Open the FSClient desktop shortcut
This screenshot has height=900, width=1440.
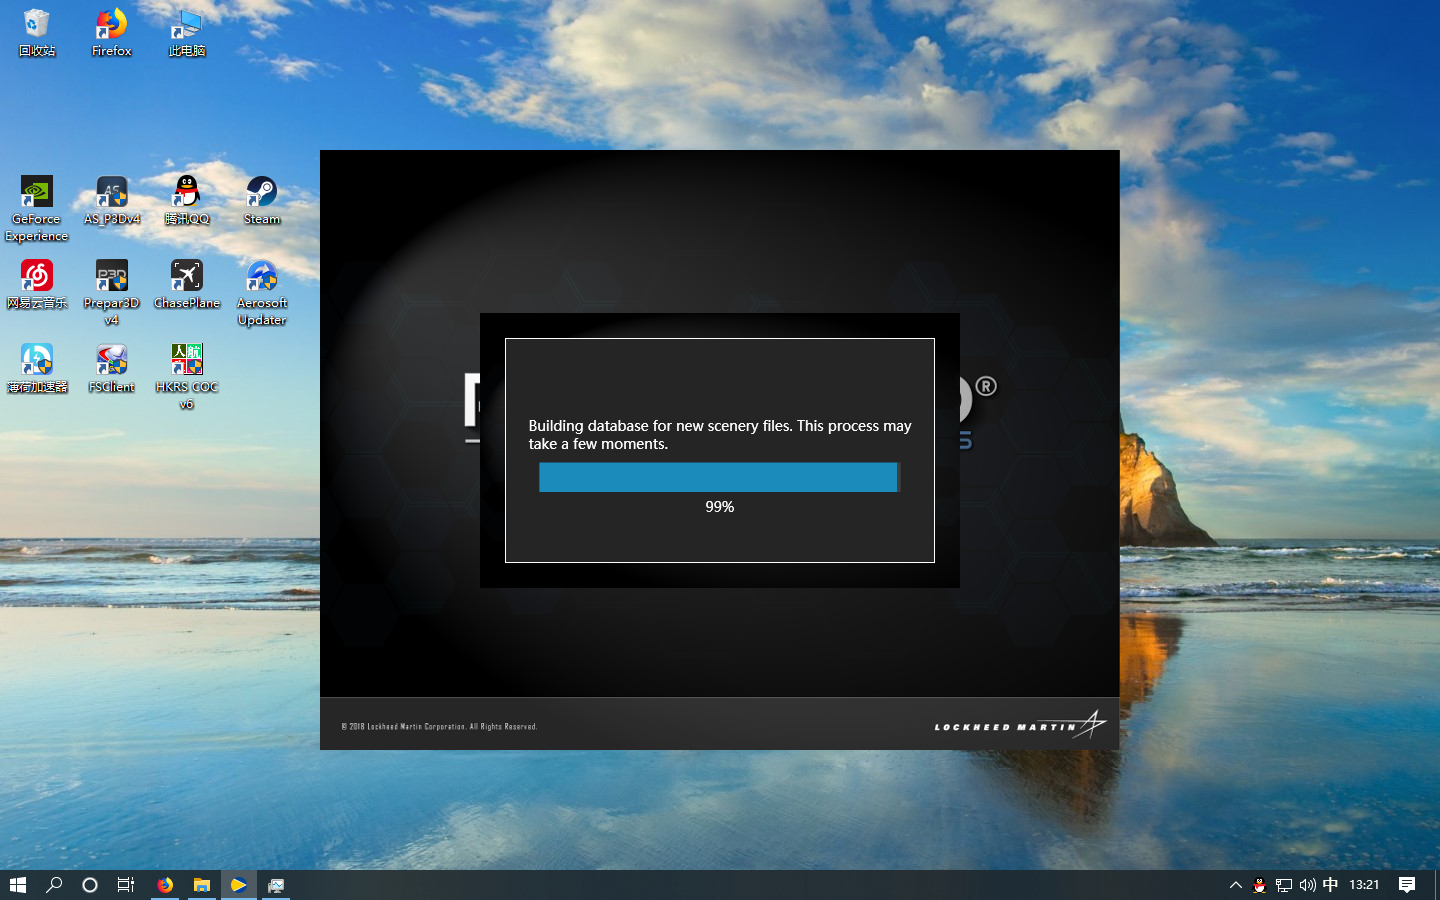(112, 369)
